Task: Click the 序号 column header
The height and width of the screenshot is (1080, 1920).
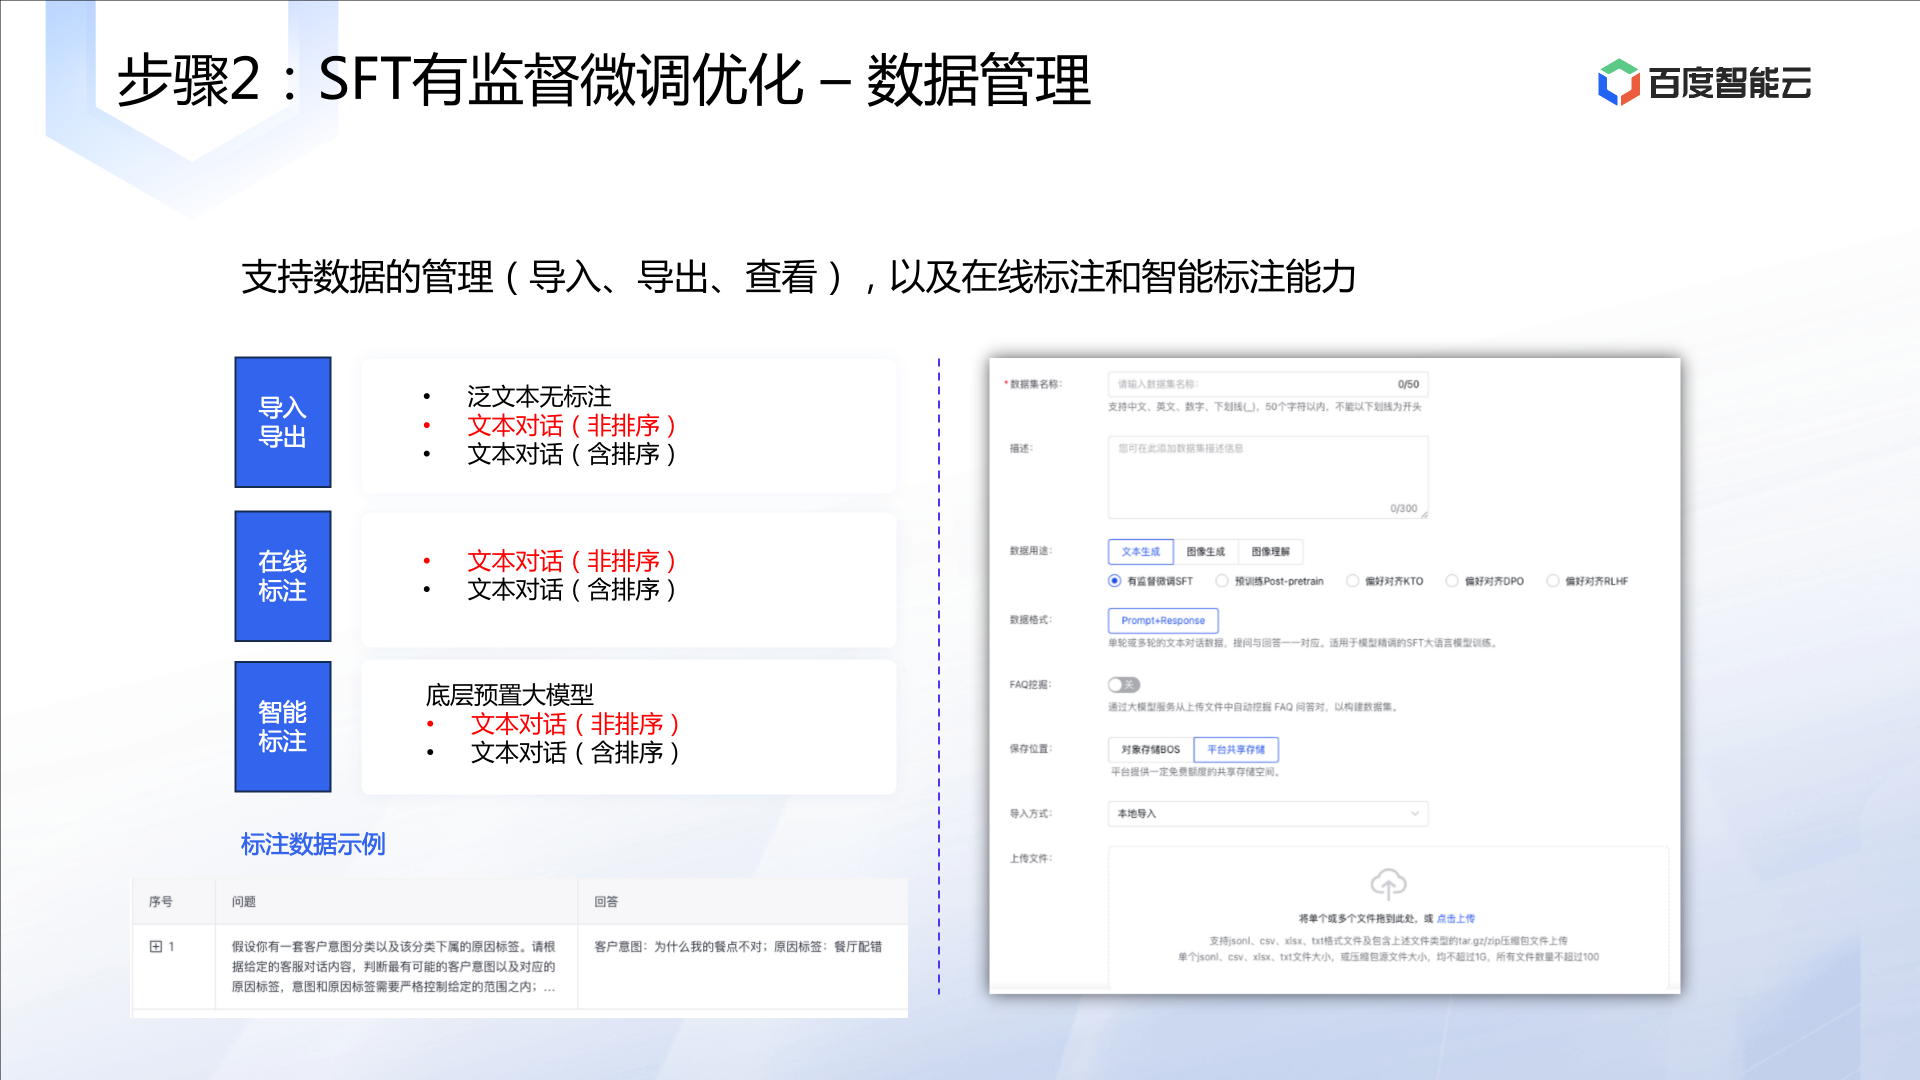Action: 160,902
